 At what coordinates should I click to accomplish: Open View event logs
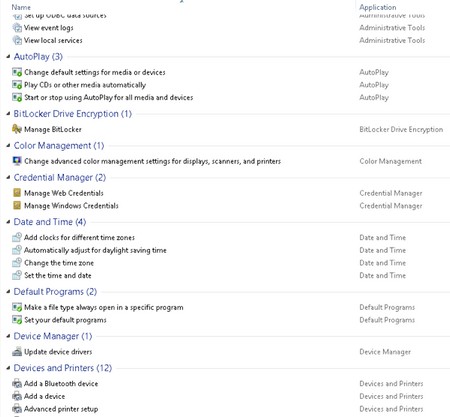49,28
